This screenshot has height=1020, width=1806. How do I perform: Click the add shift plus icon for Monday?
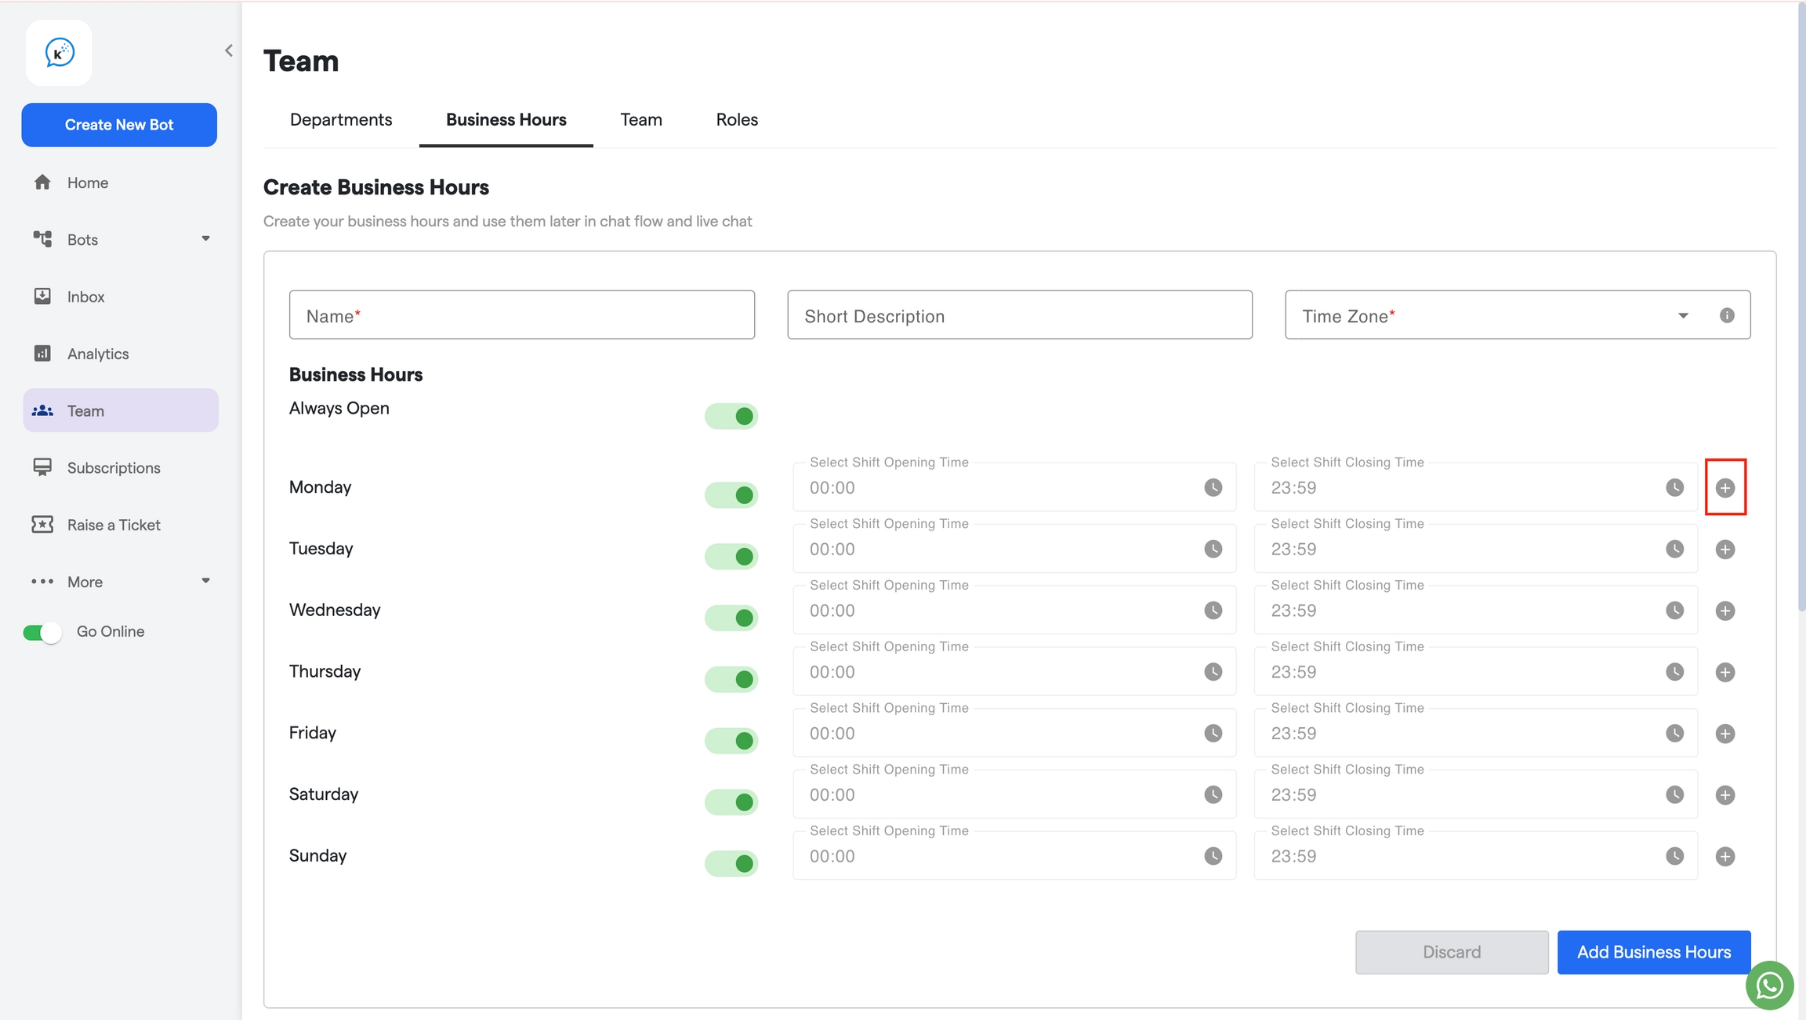(1725, 488)
